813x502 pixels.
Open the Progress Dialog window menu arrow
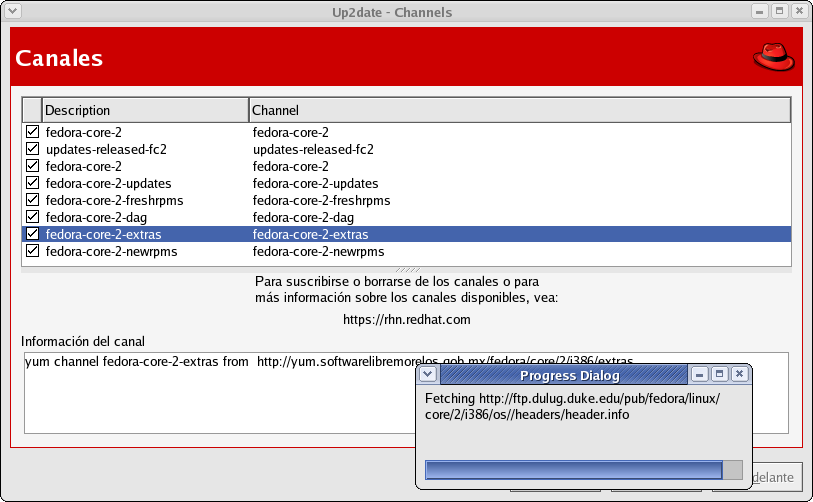(x=428, y=374)
